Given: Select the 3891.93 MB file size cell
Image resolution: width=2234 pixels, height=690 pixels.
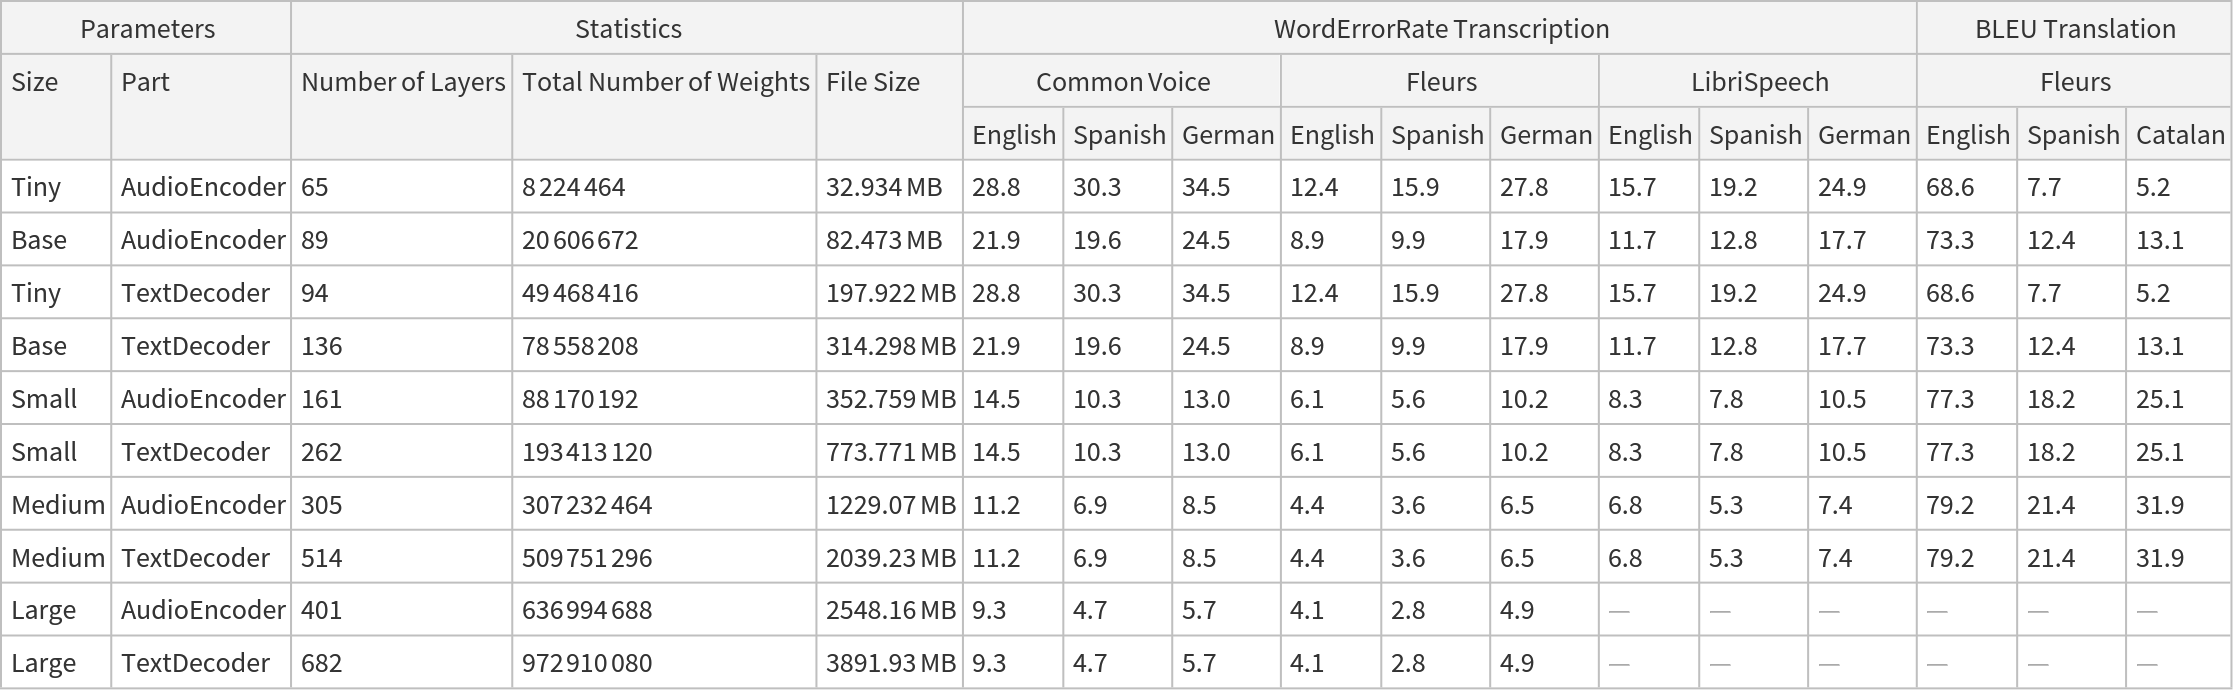Looking at the screenshot, I should [x=890, y=663].
